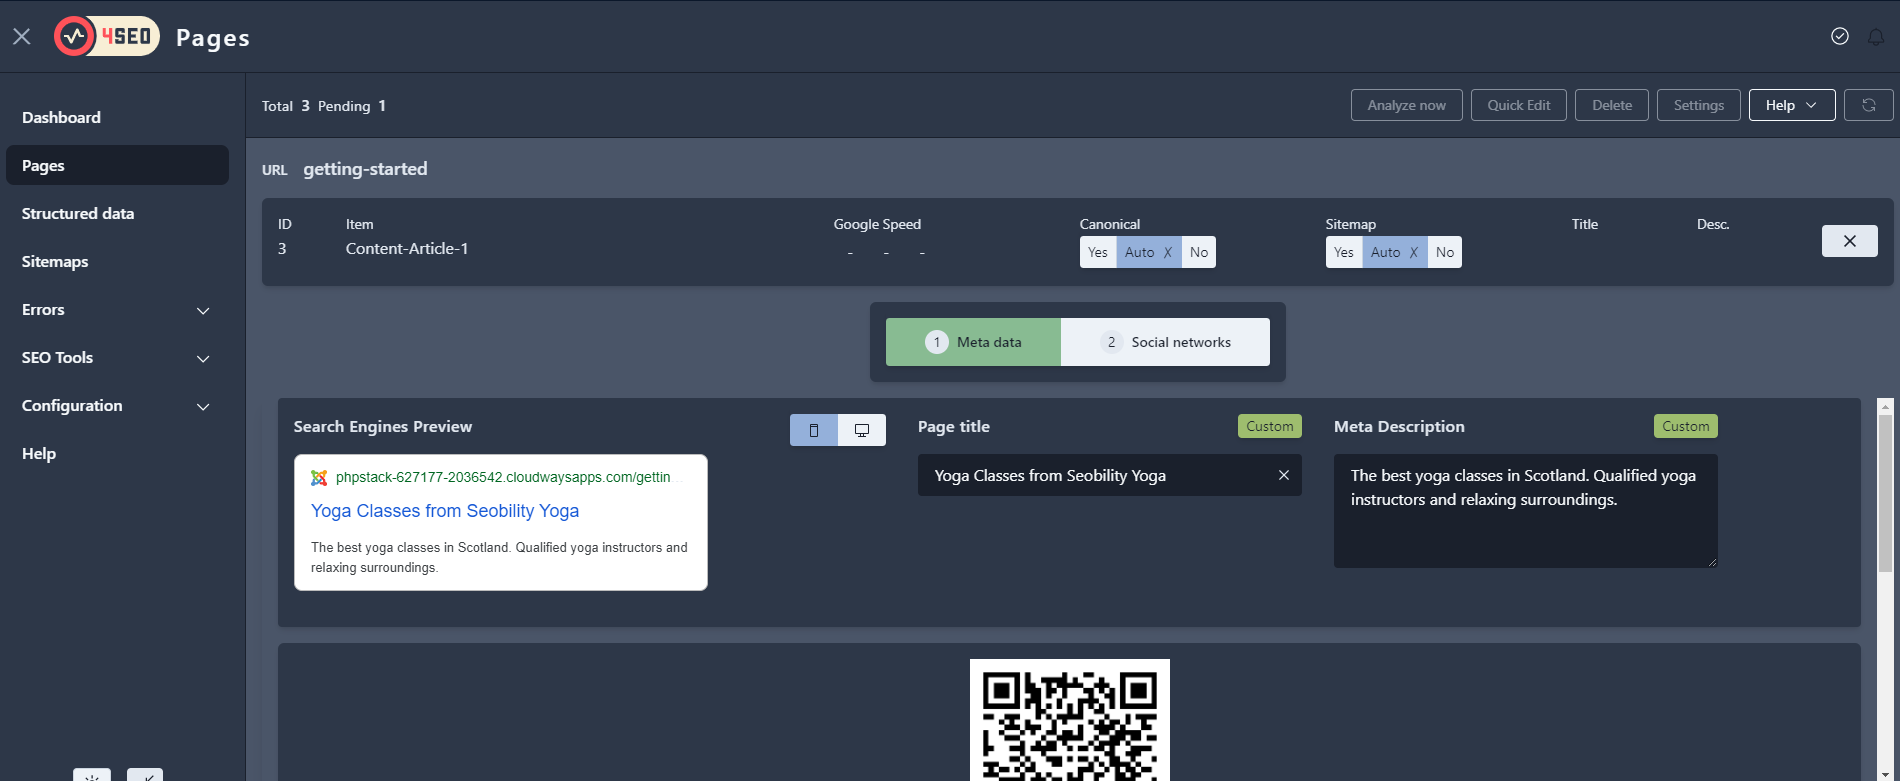Screen dimensions: 1900x781
Task: Click the Quick Edit button
Action: pyautogui.click(x=1519, y=105)
